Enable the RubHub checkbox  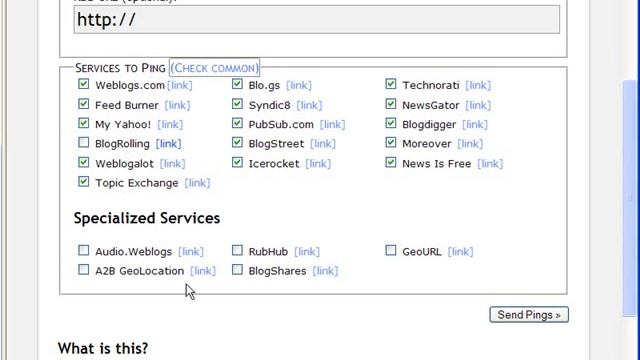pos(237,250)
